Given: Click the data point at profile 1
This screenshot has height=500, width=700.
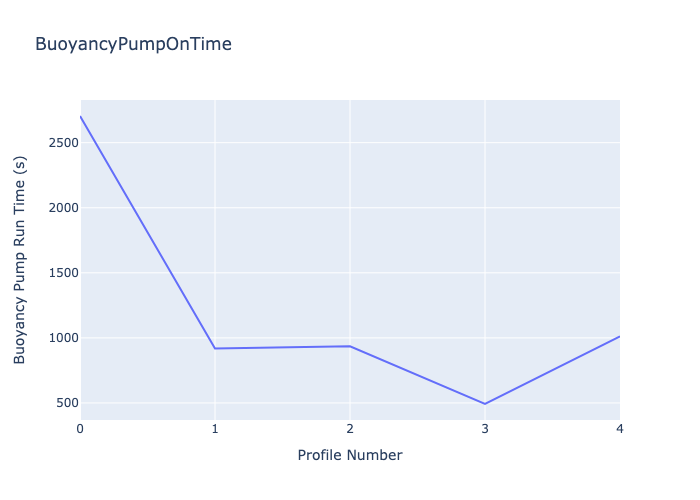Looking at the screenshot, I should pyautogui.click(x=215, y=348).
